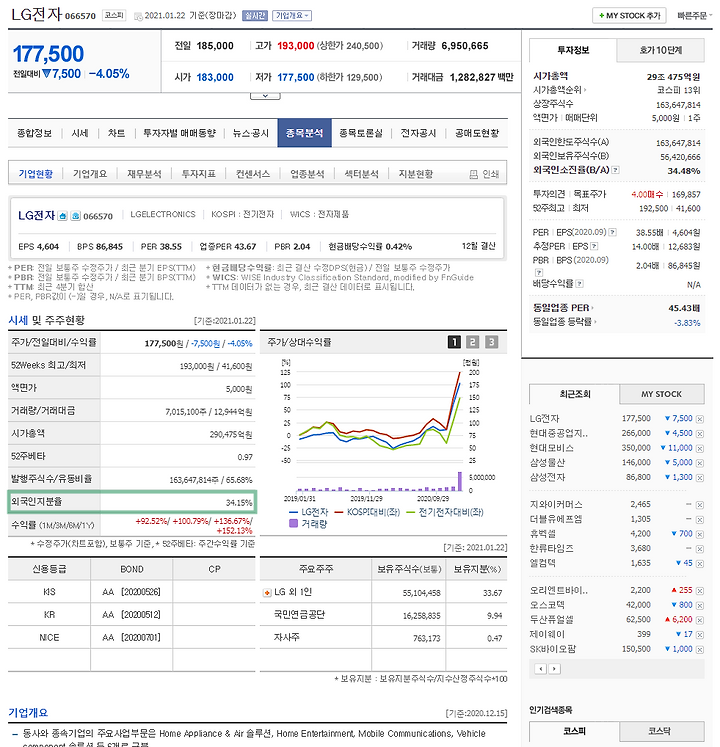Select 지분현황 sub-tab
The image size is (720, 747).
416,174
